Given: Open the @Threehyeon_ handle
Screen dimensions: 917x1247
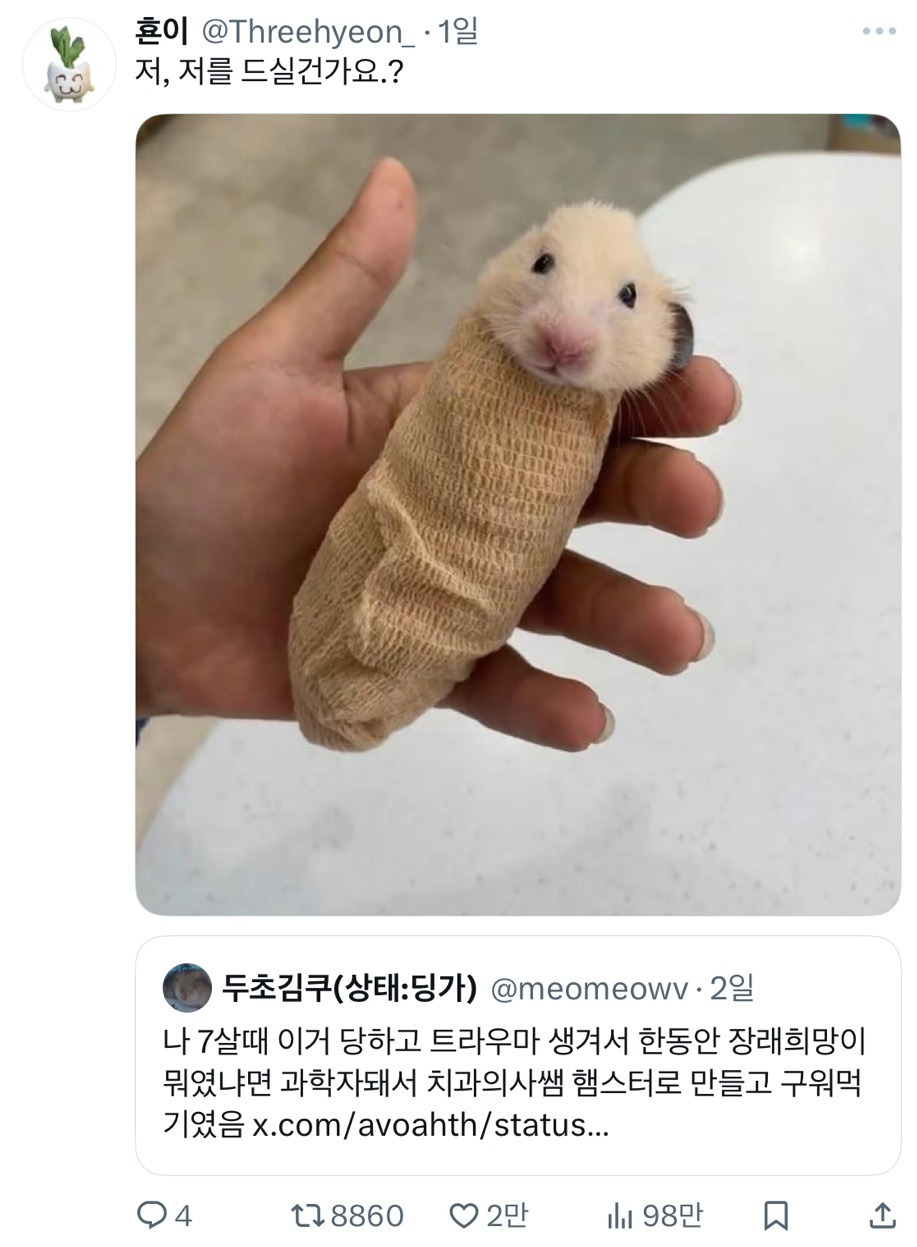Looking at the screenshot, I should pyautogui.click(x=308, y=32).
